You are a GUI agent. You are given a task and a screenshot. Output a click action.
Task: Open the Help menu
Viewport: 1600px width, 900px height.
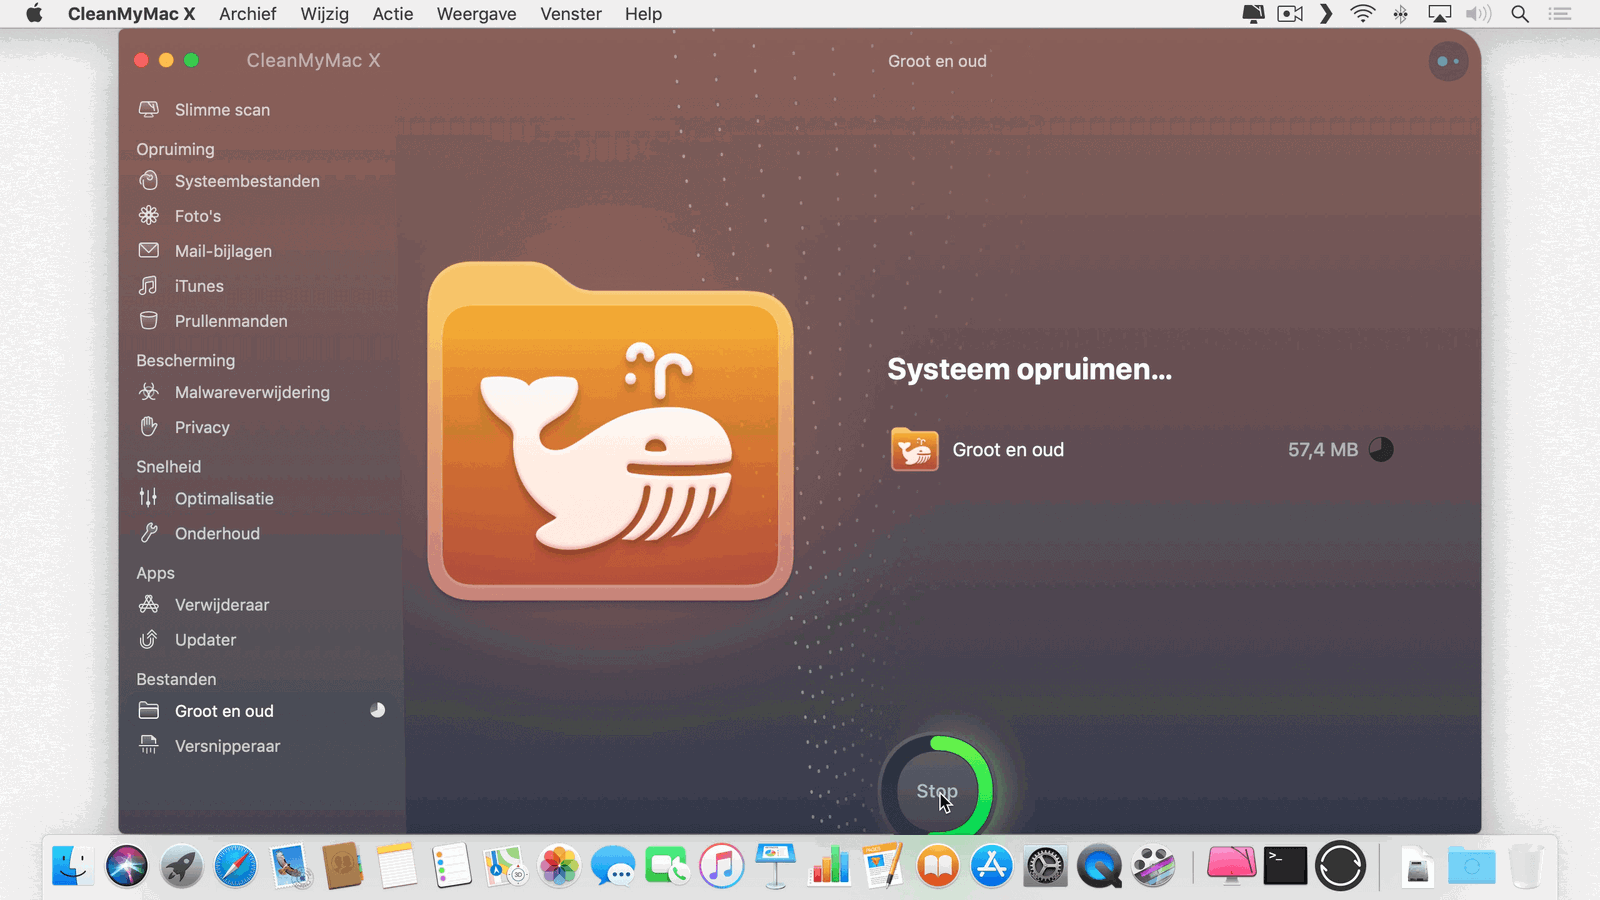pos(643,14)
